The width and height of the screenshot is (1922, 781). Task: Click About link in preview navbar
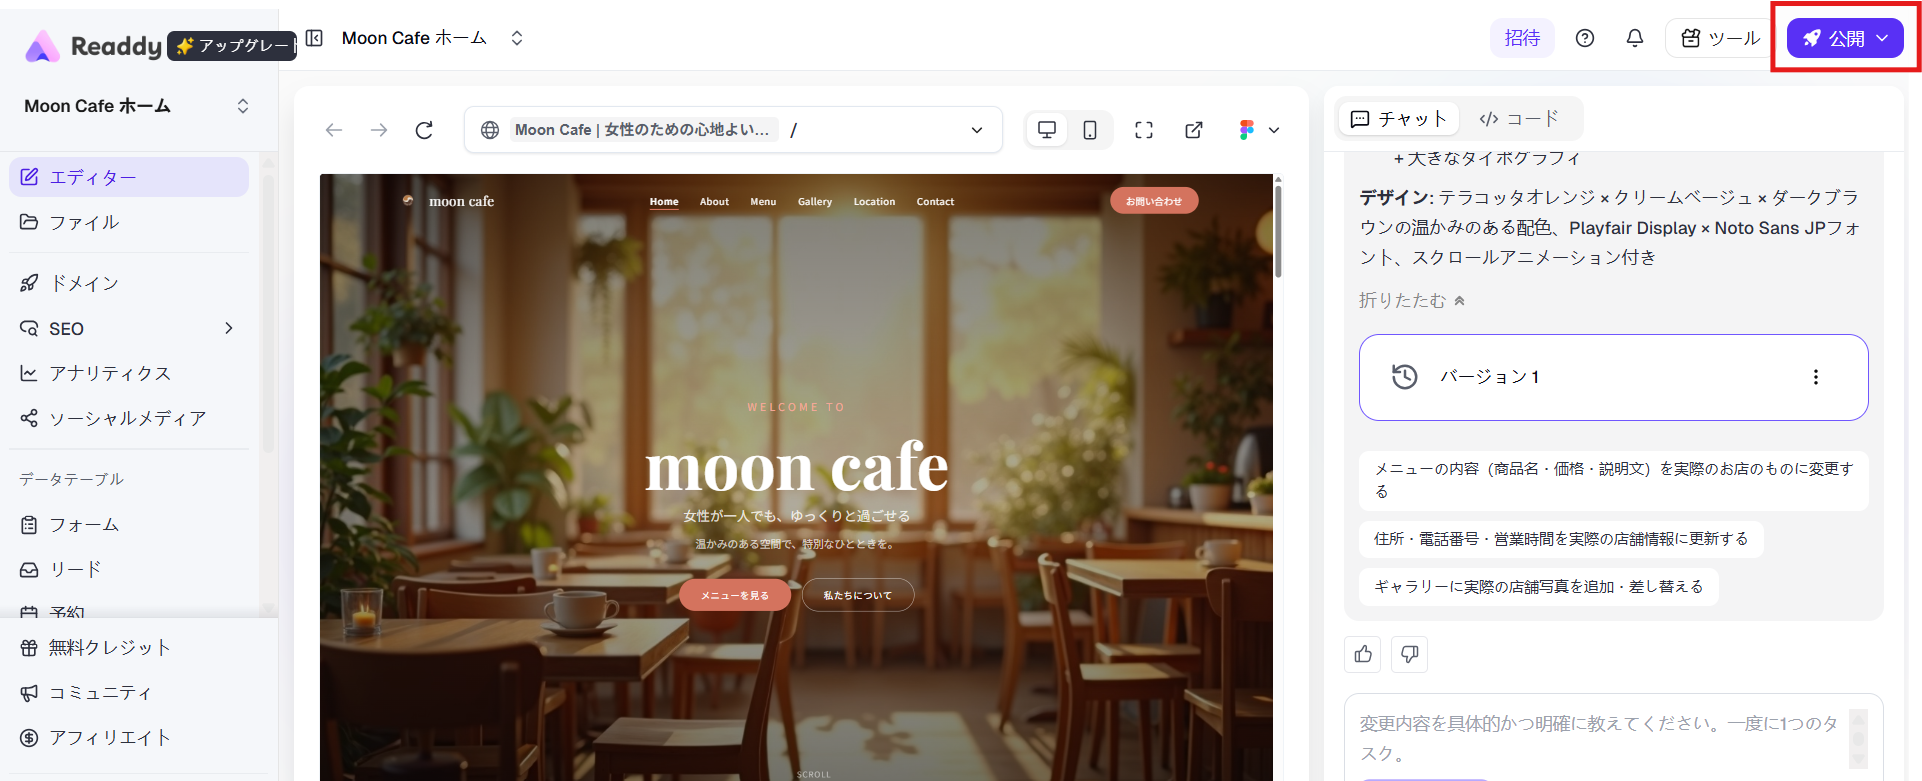click(714, 202)
